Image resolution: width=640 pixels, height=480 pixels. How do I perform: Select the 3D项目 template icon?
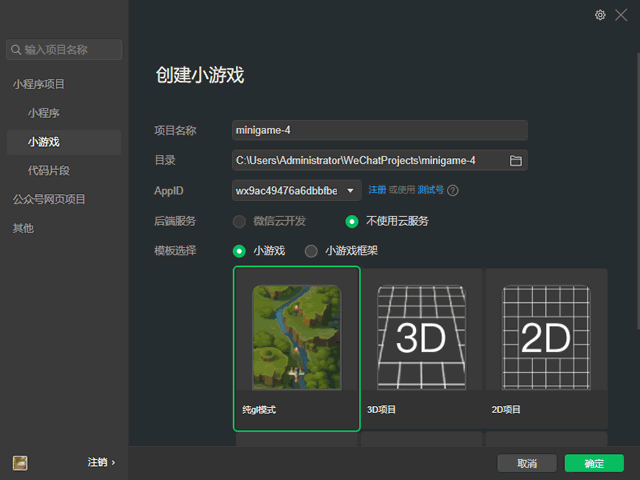421,337
